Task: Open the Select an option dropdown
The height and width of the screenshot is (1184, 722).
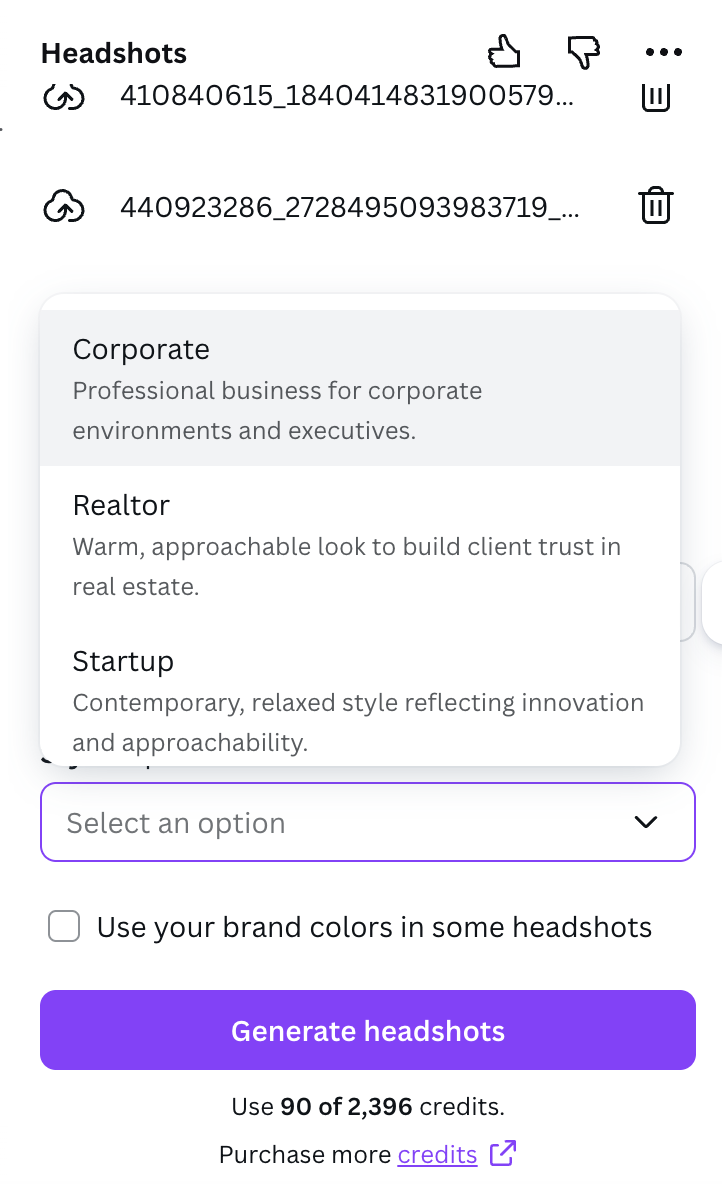Action: [367, 822]
